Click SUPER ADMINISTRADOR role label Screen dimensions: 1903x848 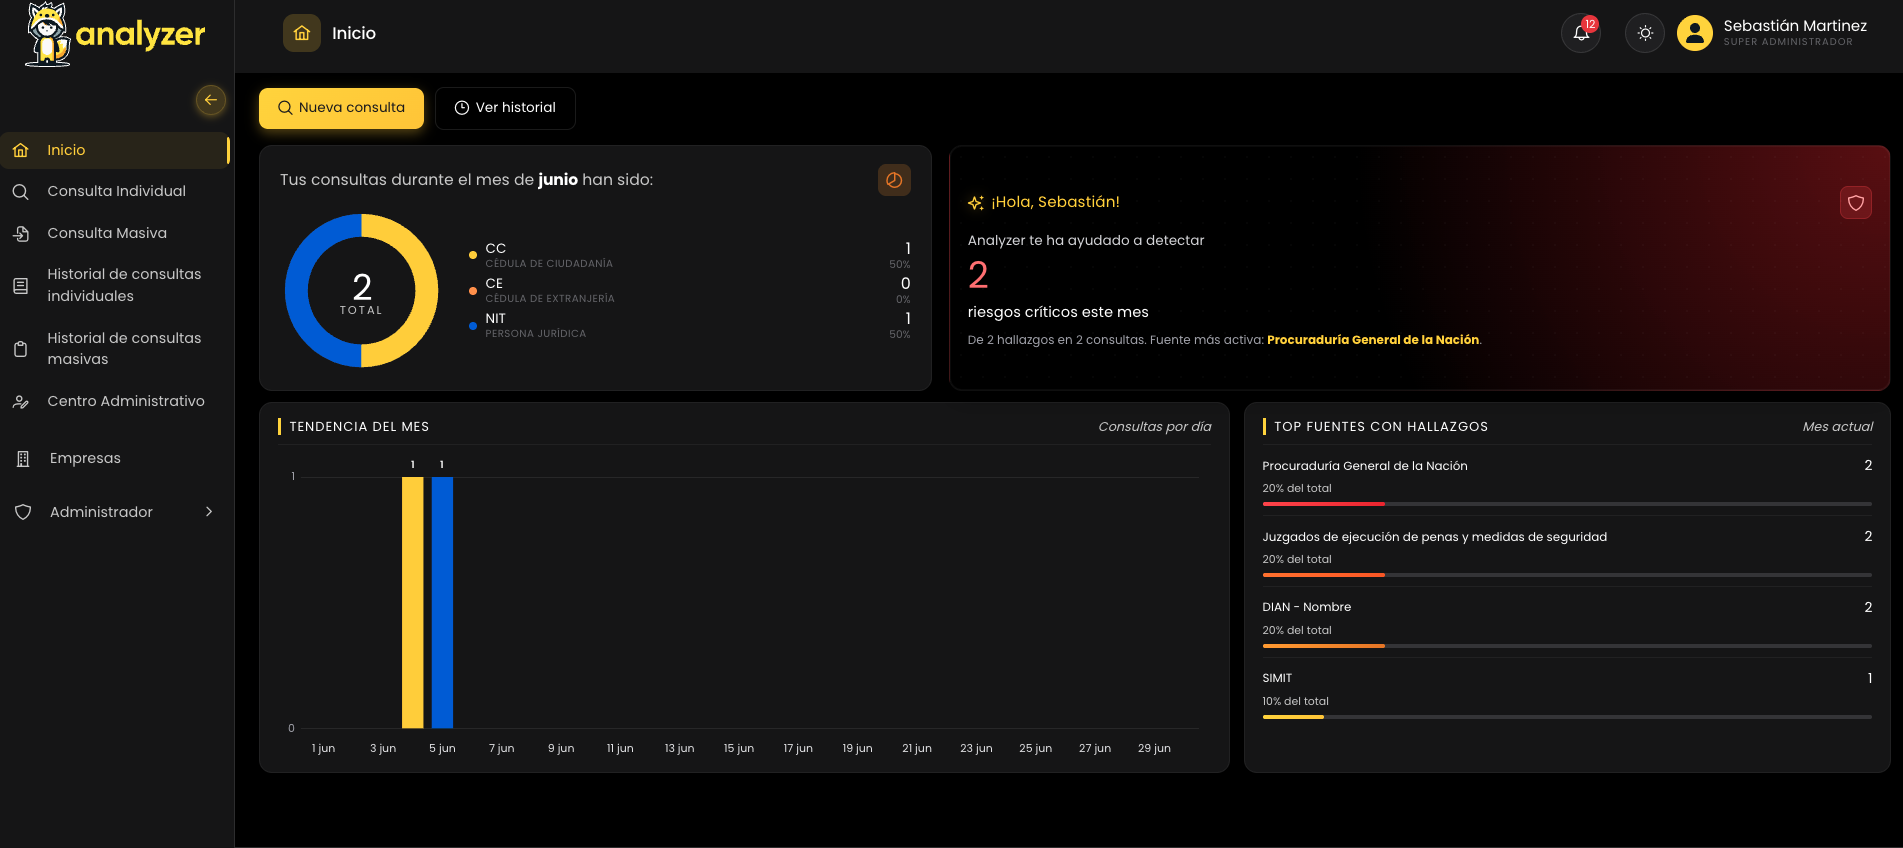1788,42
